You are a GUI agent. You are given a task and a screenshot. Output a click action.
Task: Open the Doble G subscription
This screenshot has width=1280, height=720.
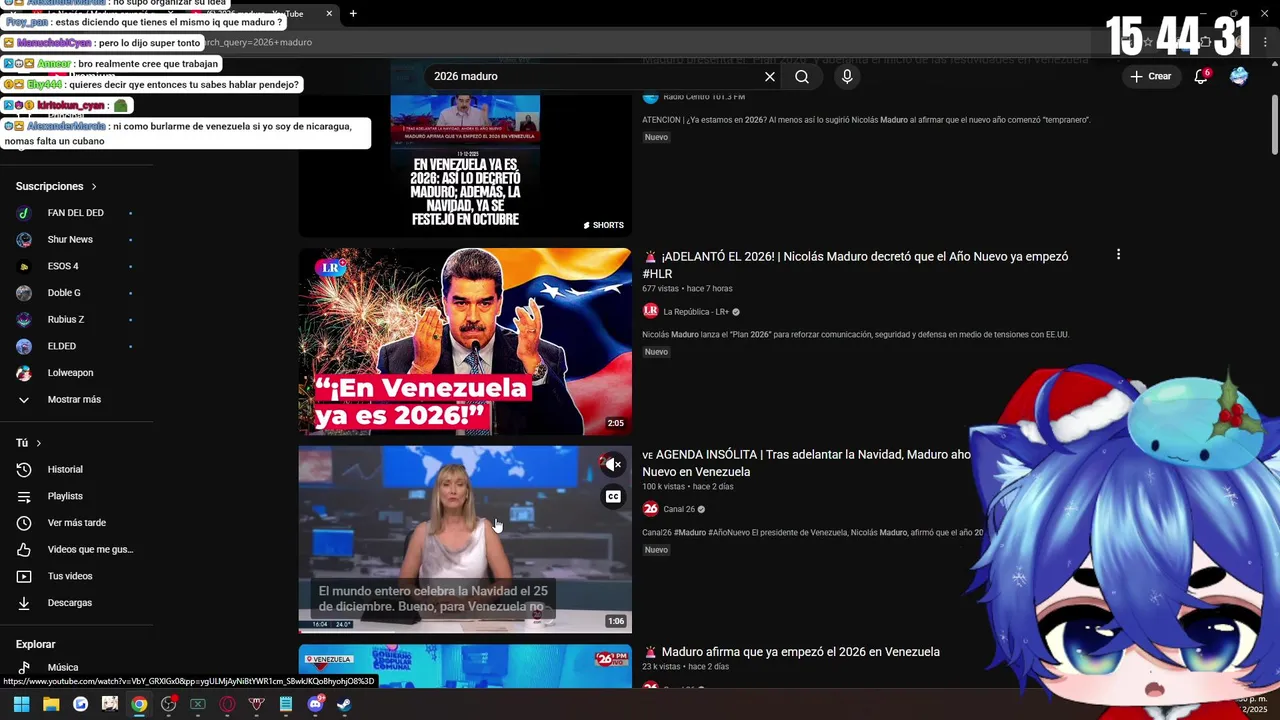pos(76,293)
